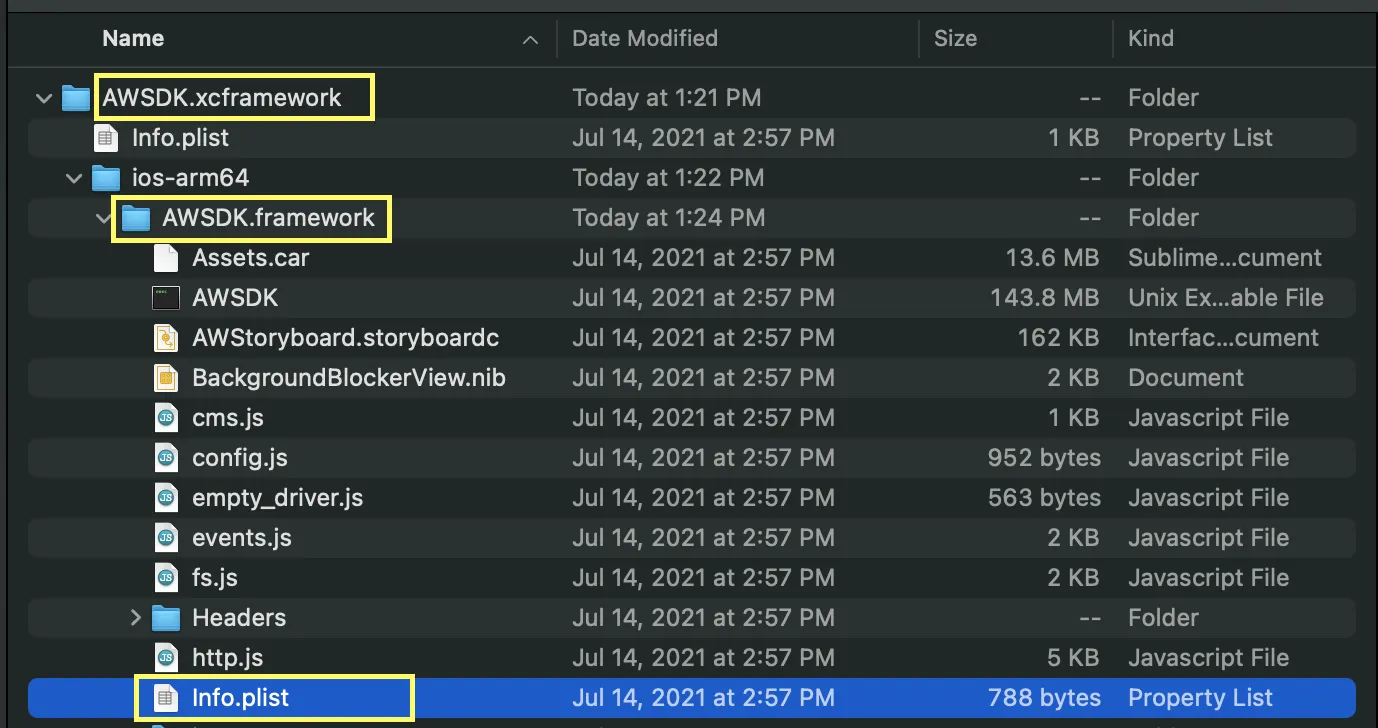Sort by the Name column header
The width and height of the screenshot is (1378, 728).
pos(133,39)
